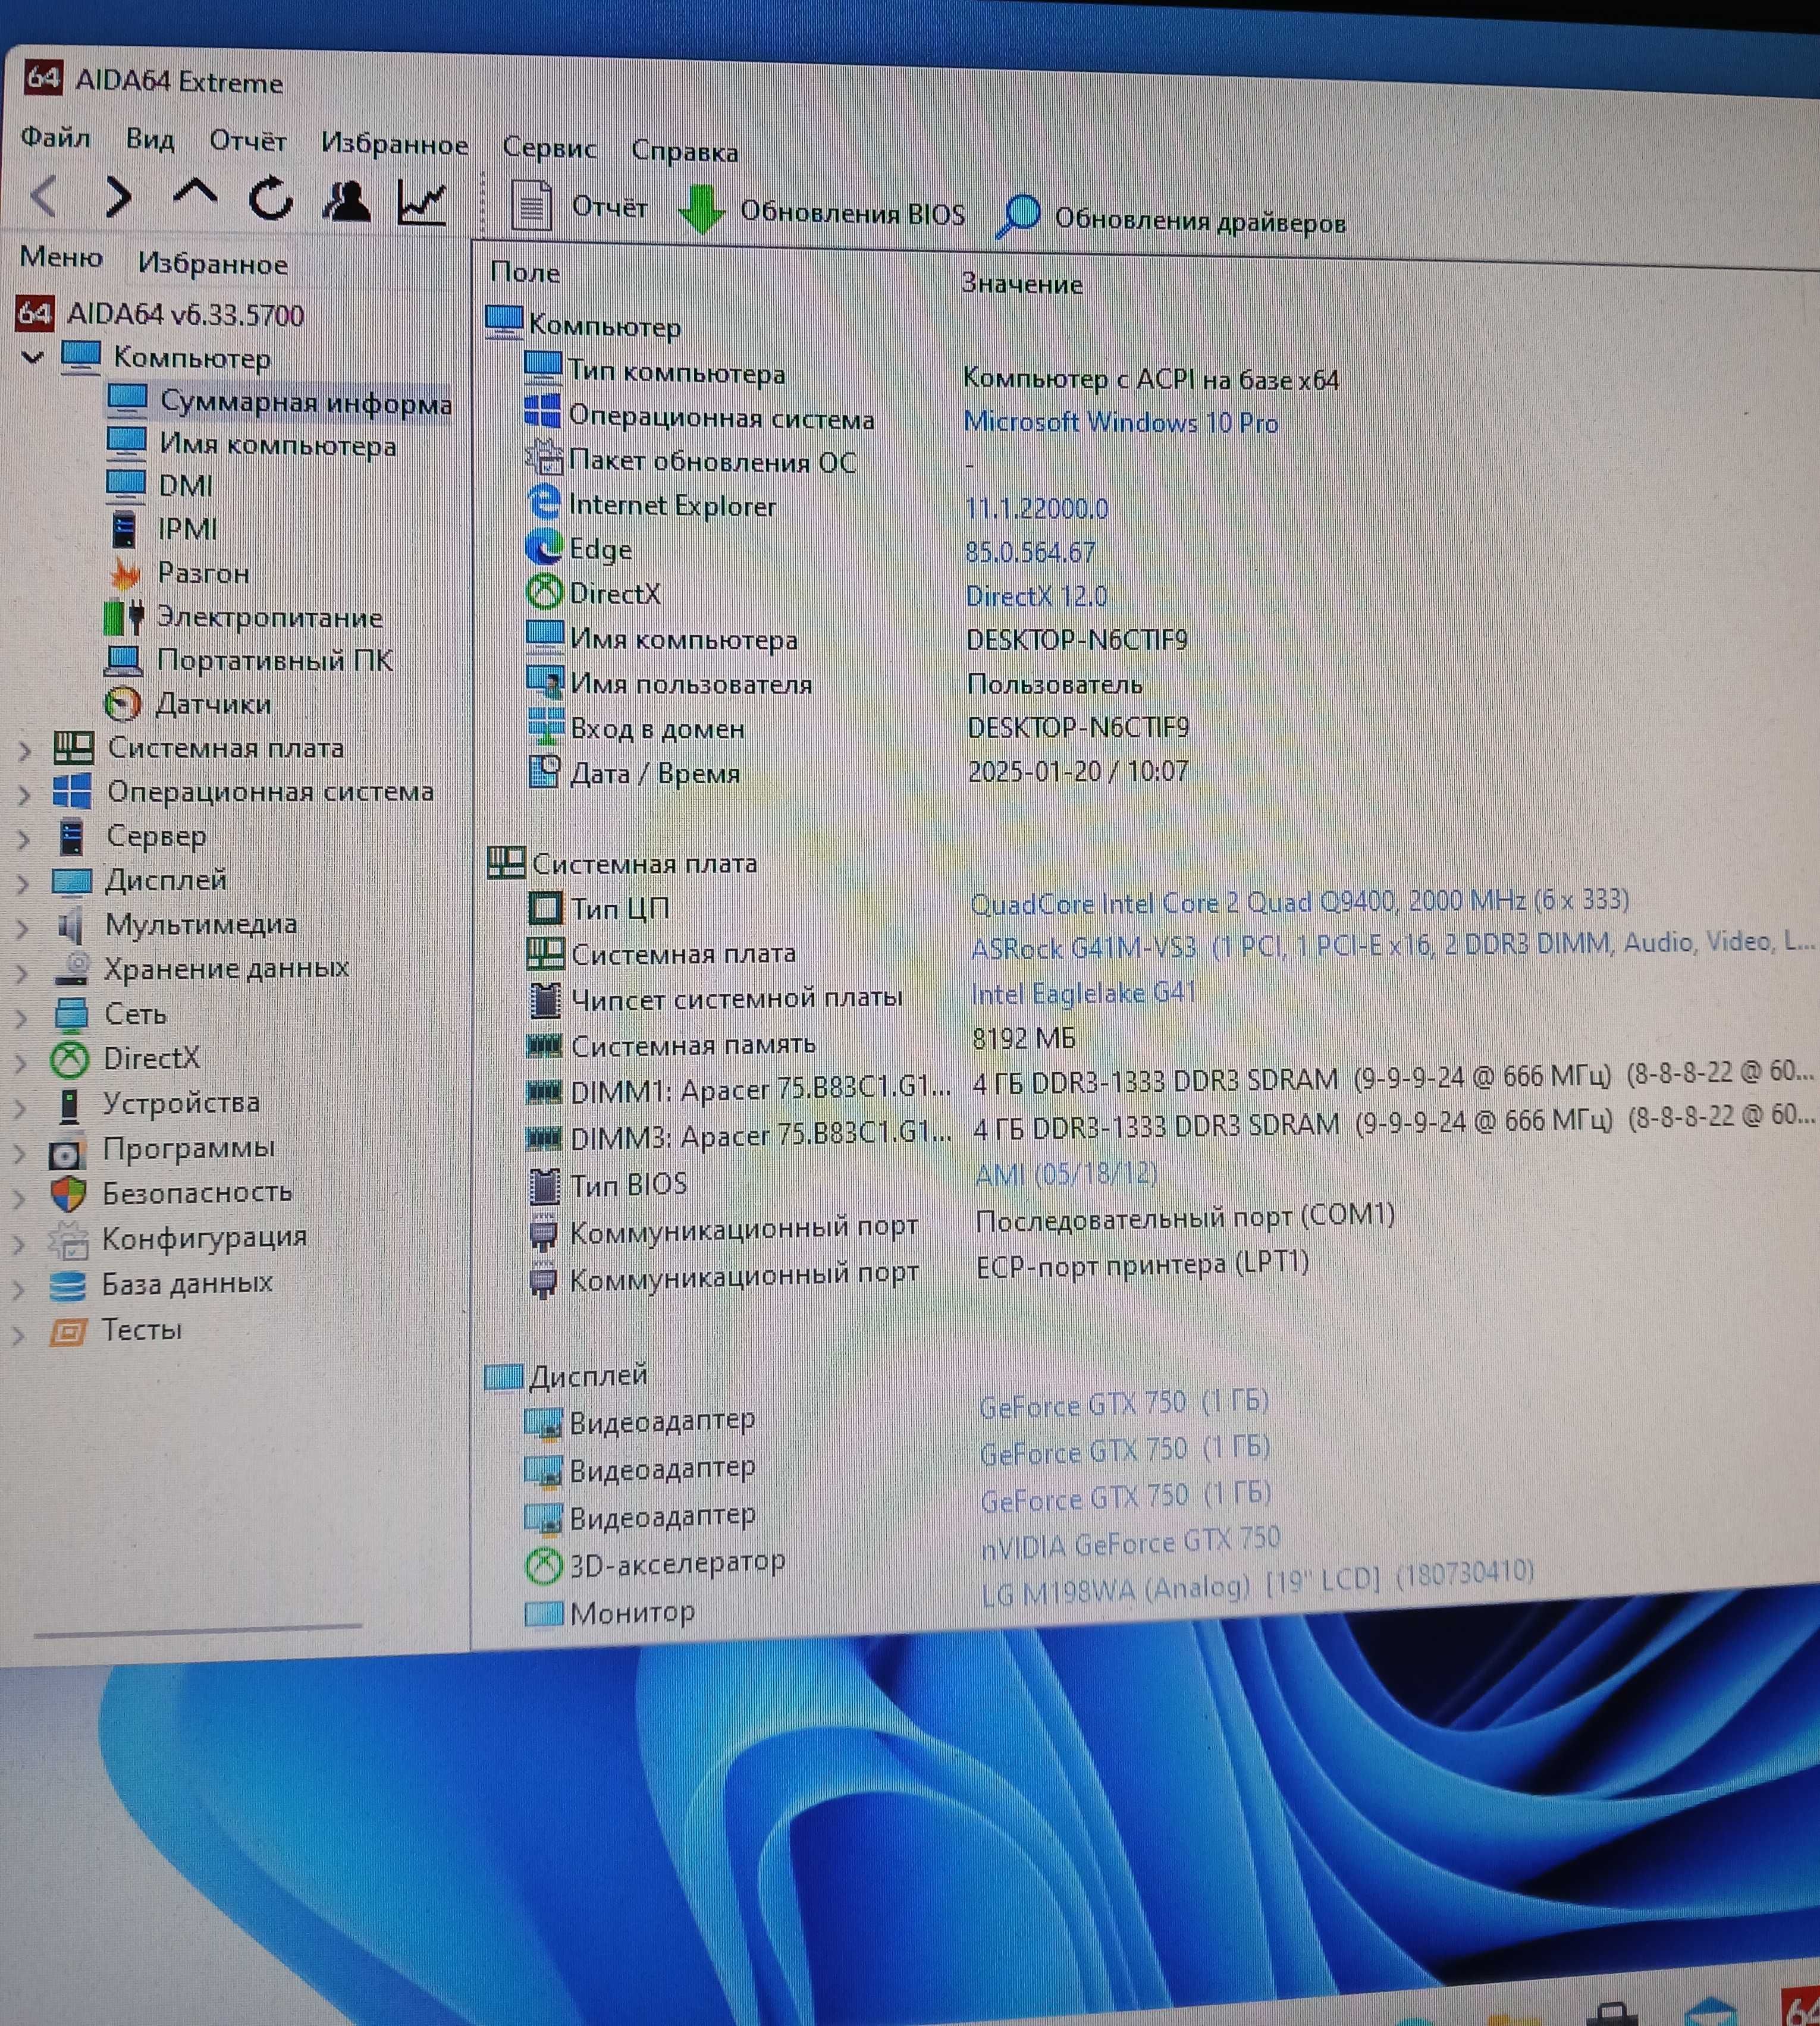Click the Тип ЦП processor icon
The height and width of the screenshot is (2026, 1820).
click(545, 908)
